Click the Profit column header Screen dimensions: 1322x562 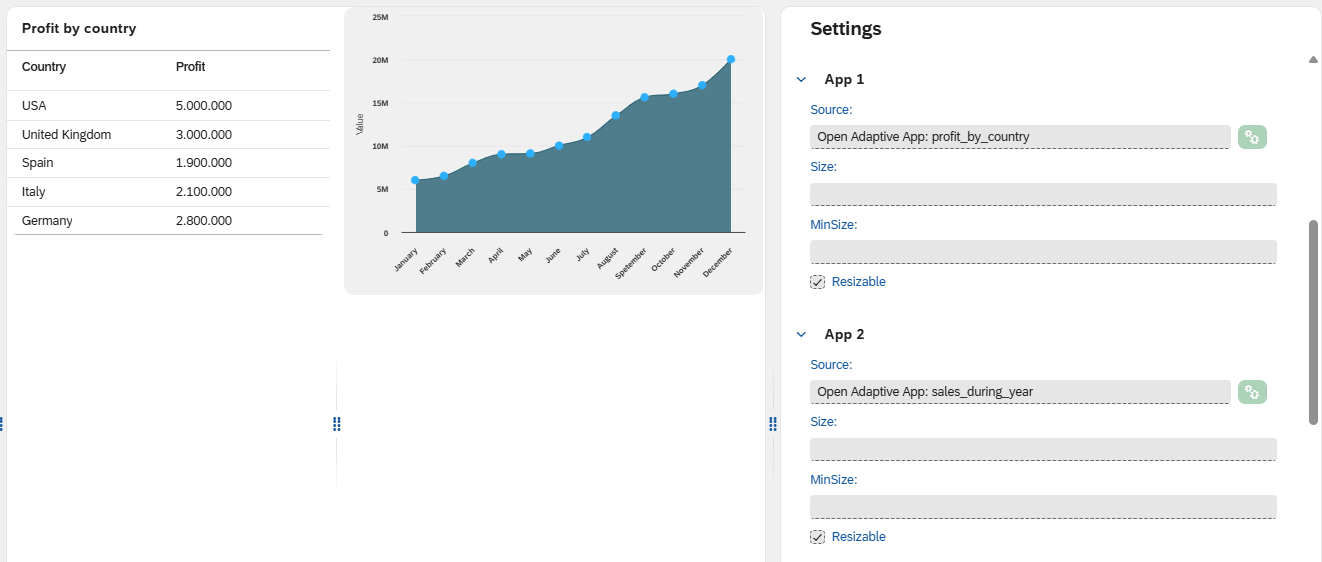pyautogui.click(x=190, y=67)
